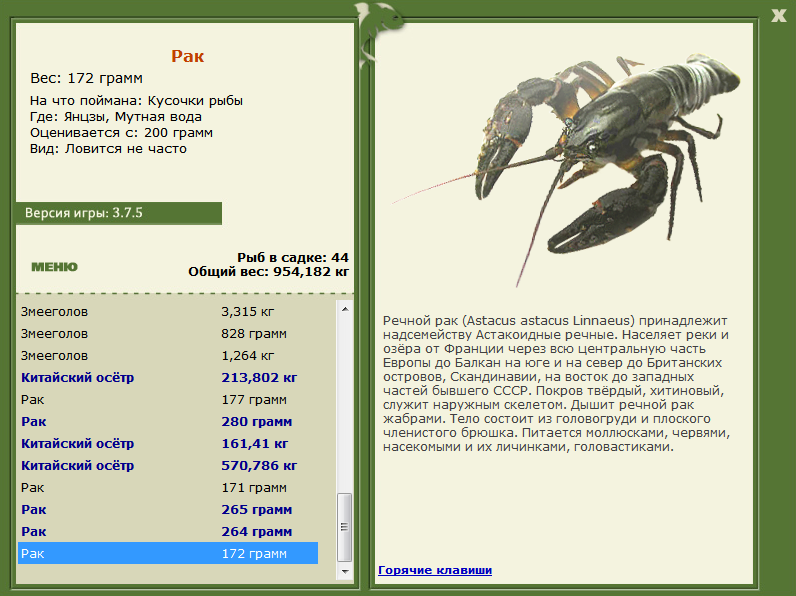Click the scroll up arrow of fish list
Viewport: 796px width, 596px height.
pyautogui.click(x=345, y=309)
